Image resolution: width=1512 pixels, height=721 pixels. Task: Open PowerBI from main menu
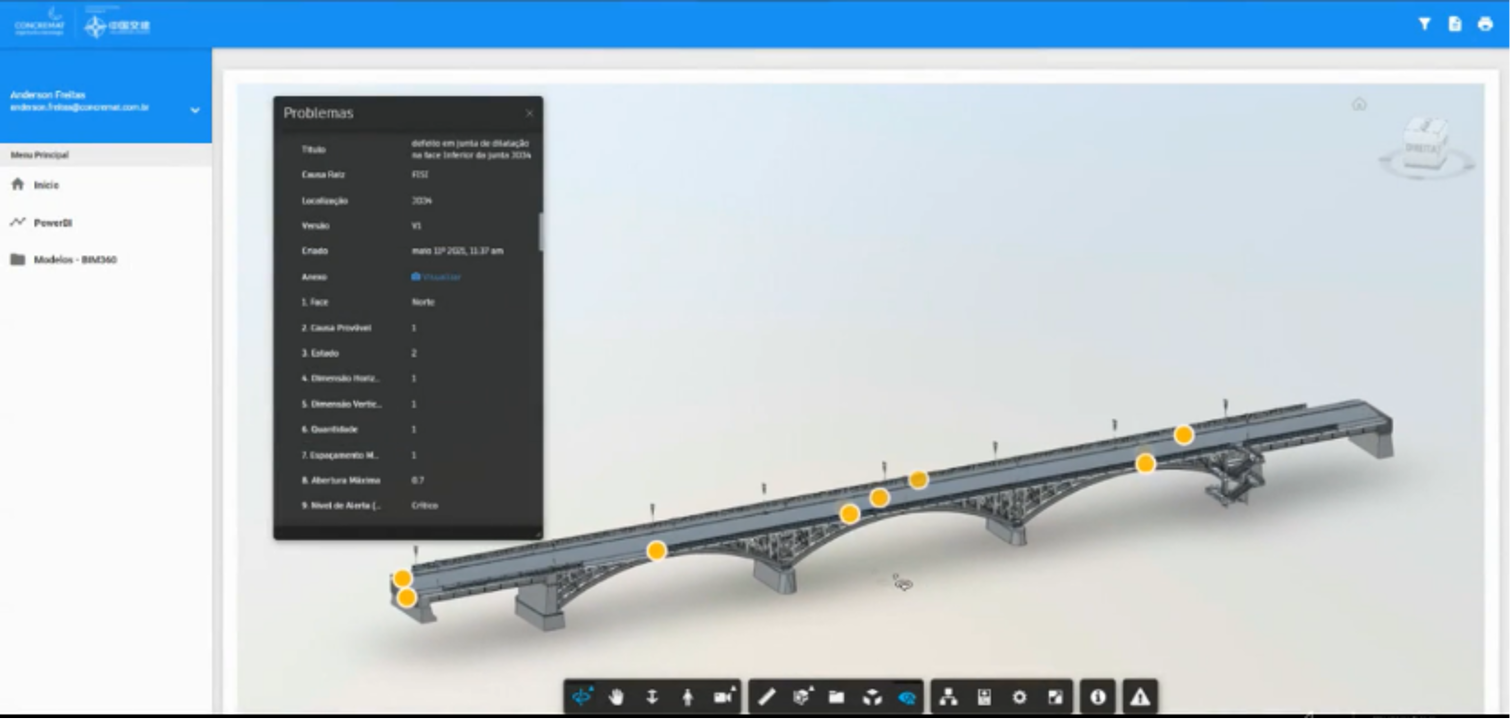pyautogui.click(x=52, y=223)
